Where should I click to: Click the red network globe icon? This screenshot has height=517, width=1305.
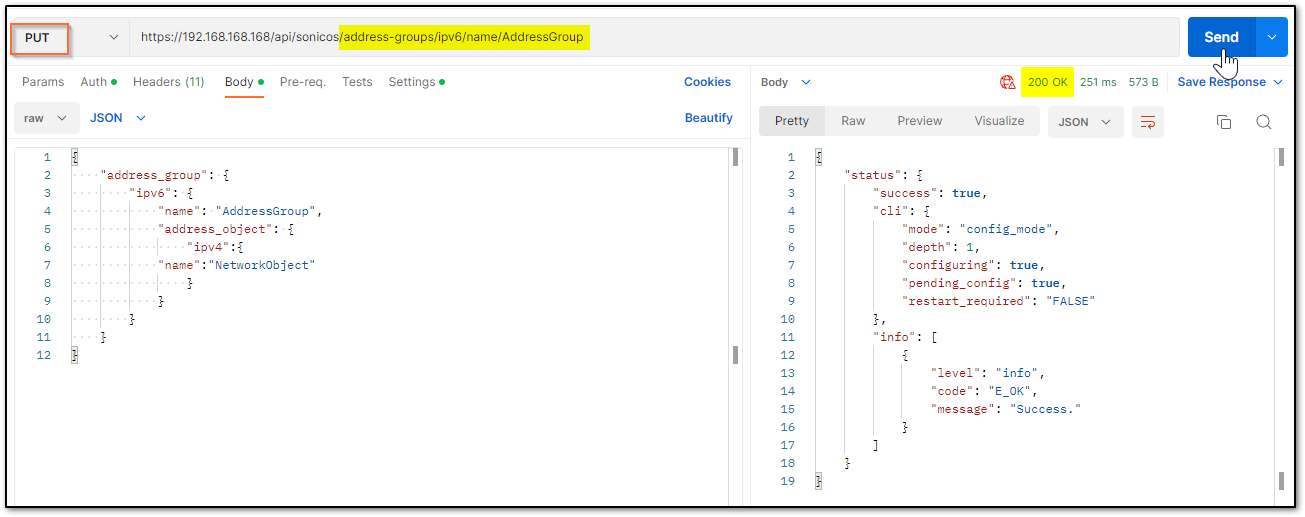pyautogui.click(x=1007, y=82)
